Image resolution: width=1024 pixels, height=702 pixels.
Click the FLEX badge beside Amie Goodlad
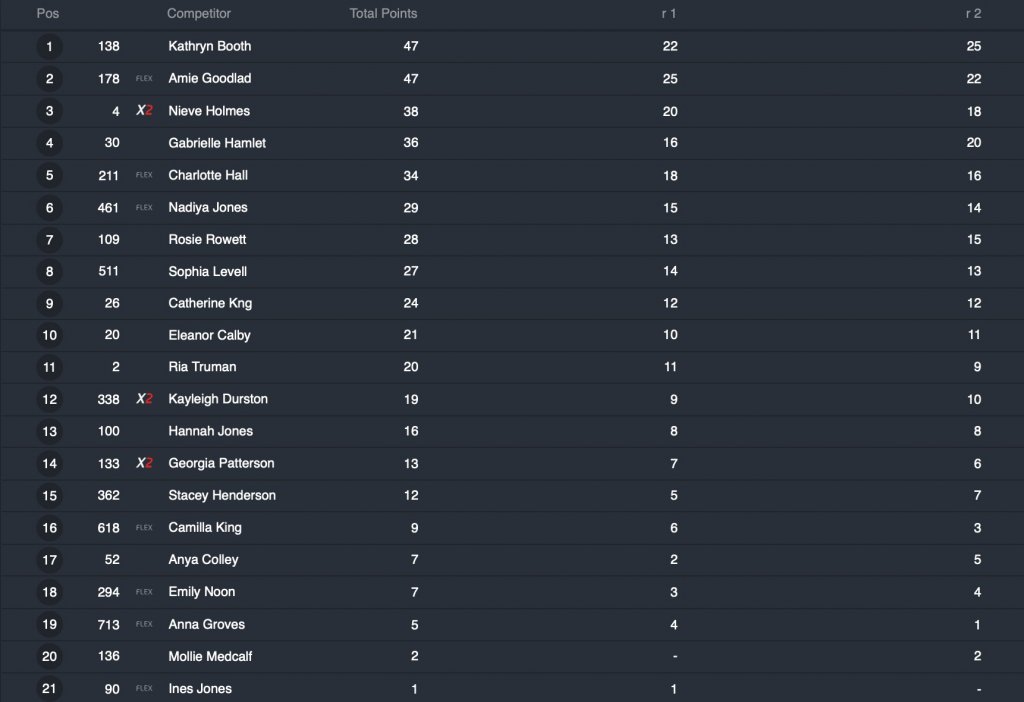click(144, 78)
